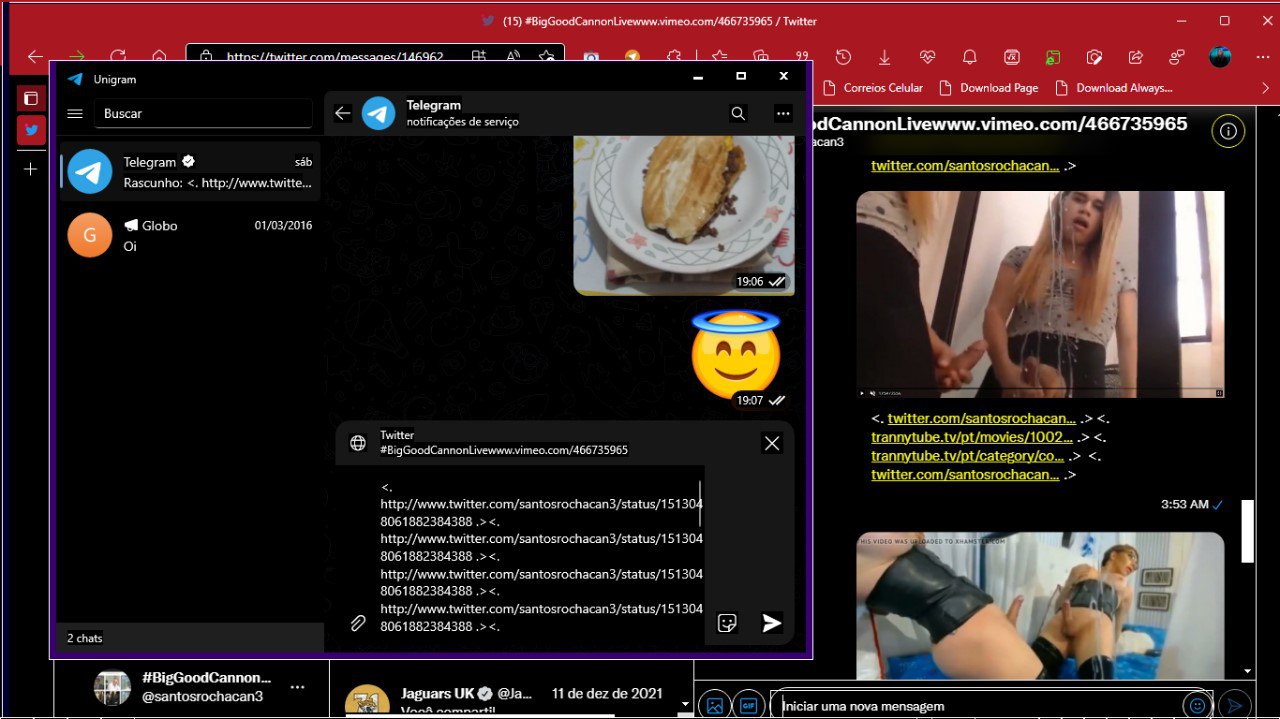Screen dimensions: 1280x719
Task: Open Twitter conversation info icon
Action: (1228, 131)
